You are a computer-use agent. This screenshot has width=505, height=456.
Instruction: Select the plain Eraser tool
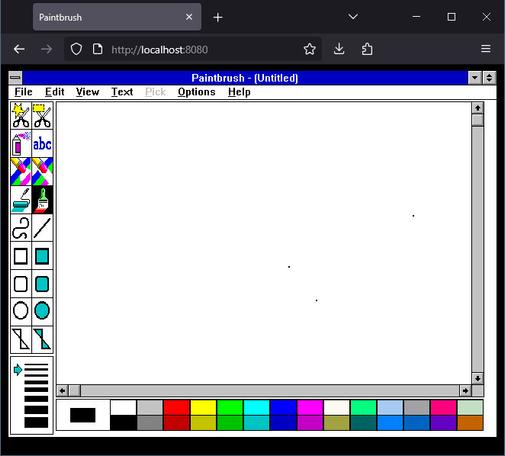pos(42,172)
